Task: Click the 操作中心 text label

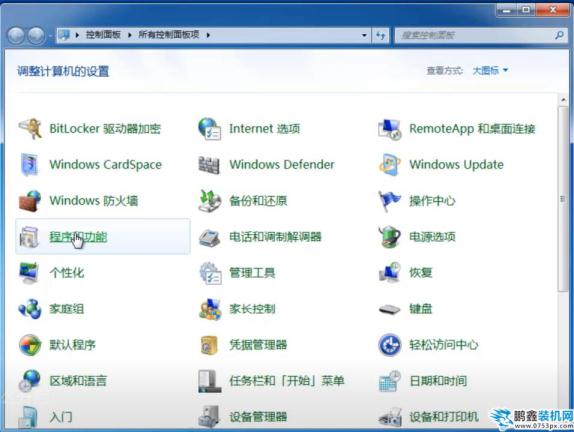Action: [x=432, y=201]
